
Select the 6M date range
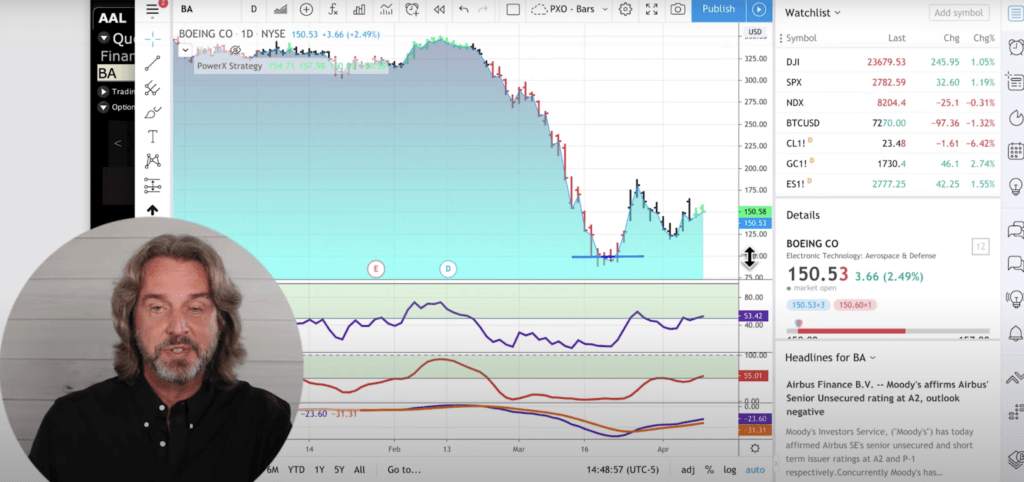273,470
